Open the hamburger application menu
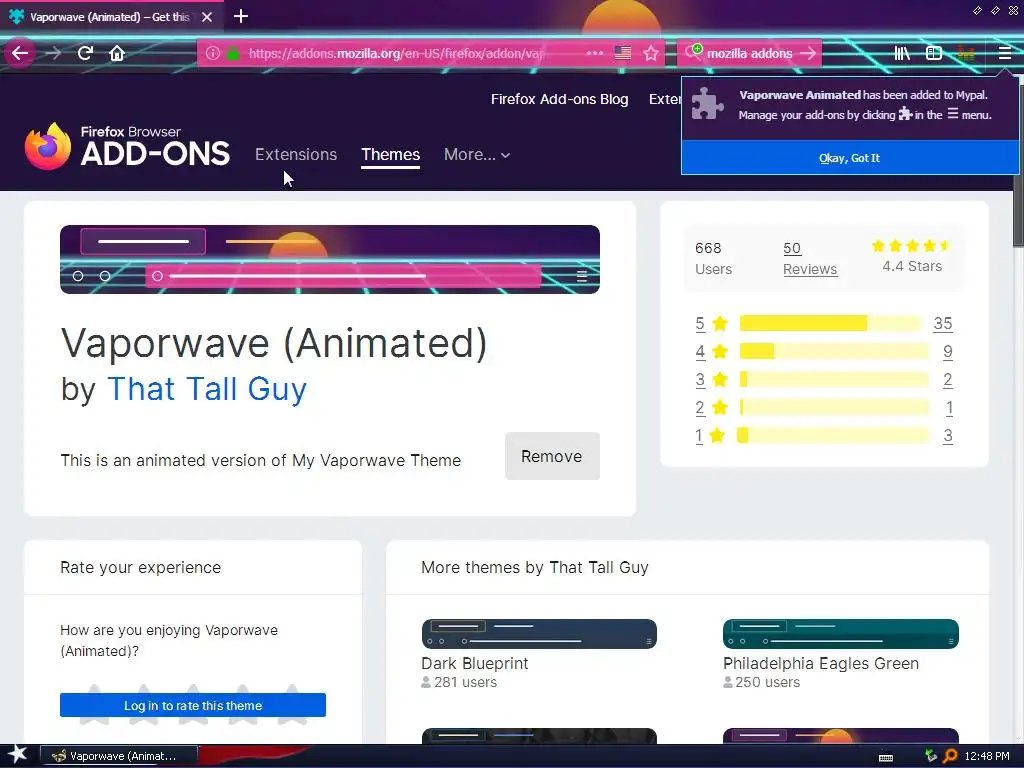The width and height of the screenshot is (1024, 768). coord(1004,53)
